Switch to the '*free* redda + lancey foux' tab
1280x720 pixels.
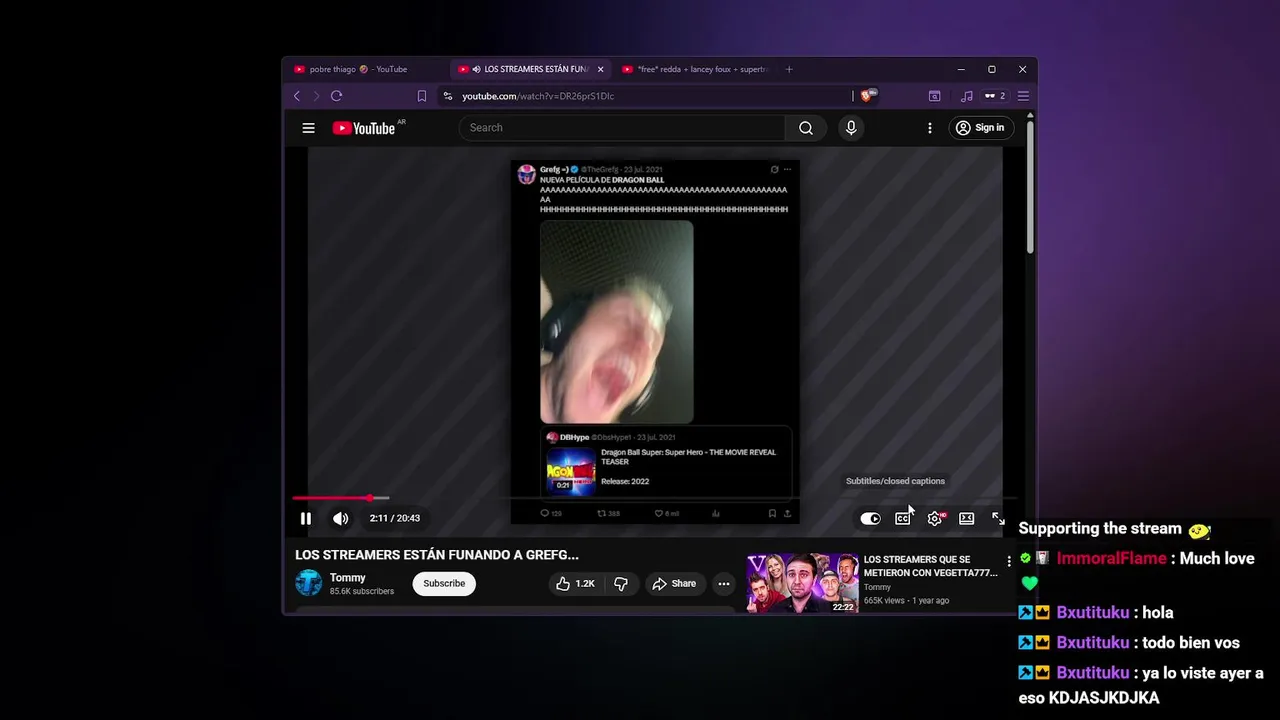tap(695, 69)
